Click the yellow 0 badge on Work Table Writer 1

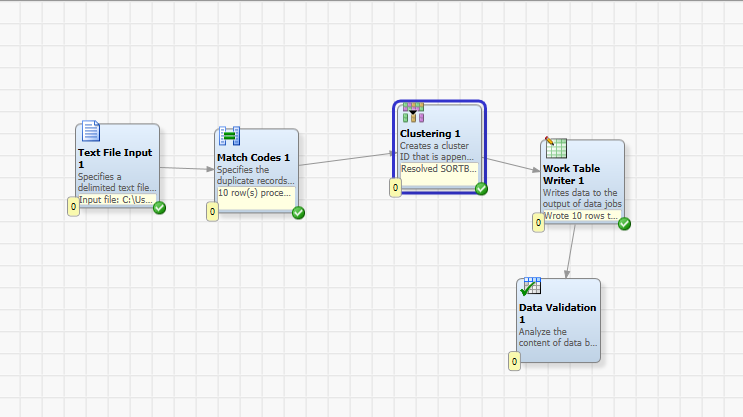[538, 223]
